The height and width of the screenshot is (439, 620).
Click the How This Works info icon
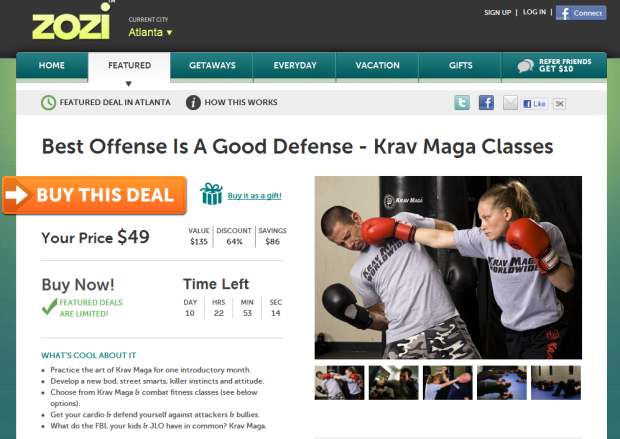193,103
